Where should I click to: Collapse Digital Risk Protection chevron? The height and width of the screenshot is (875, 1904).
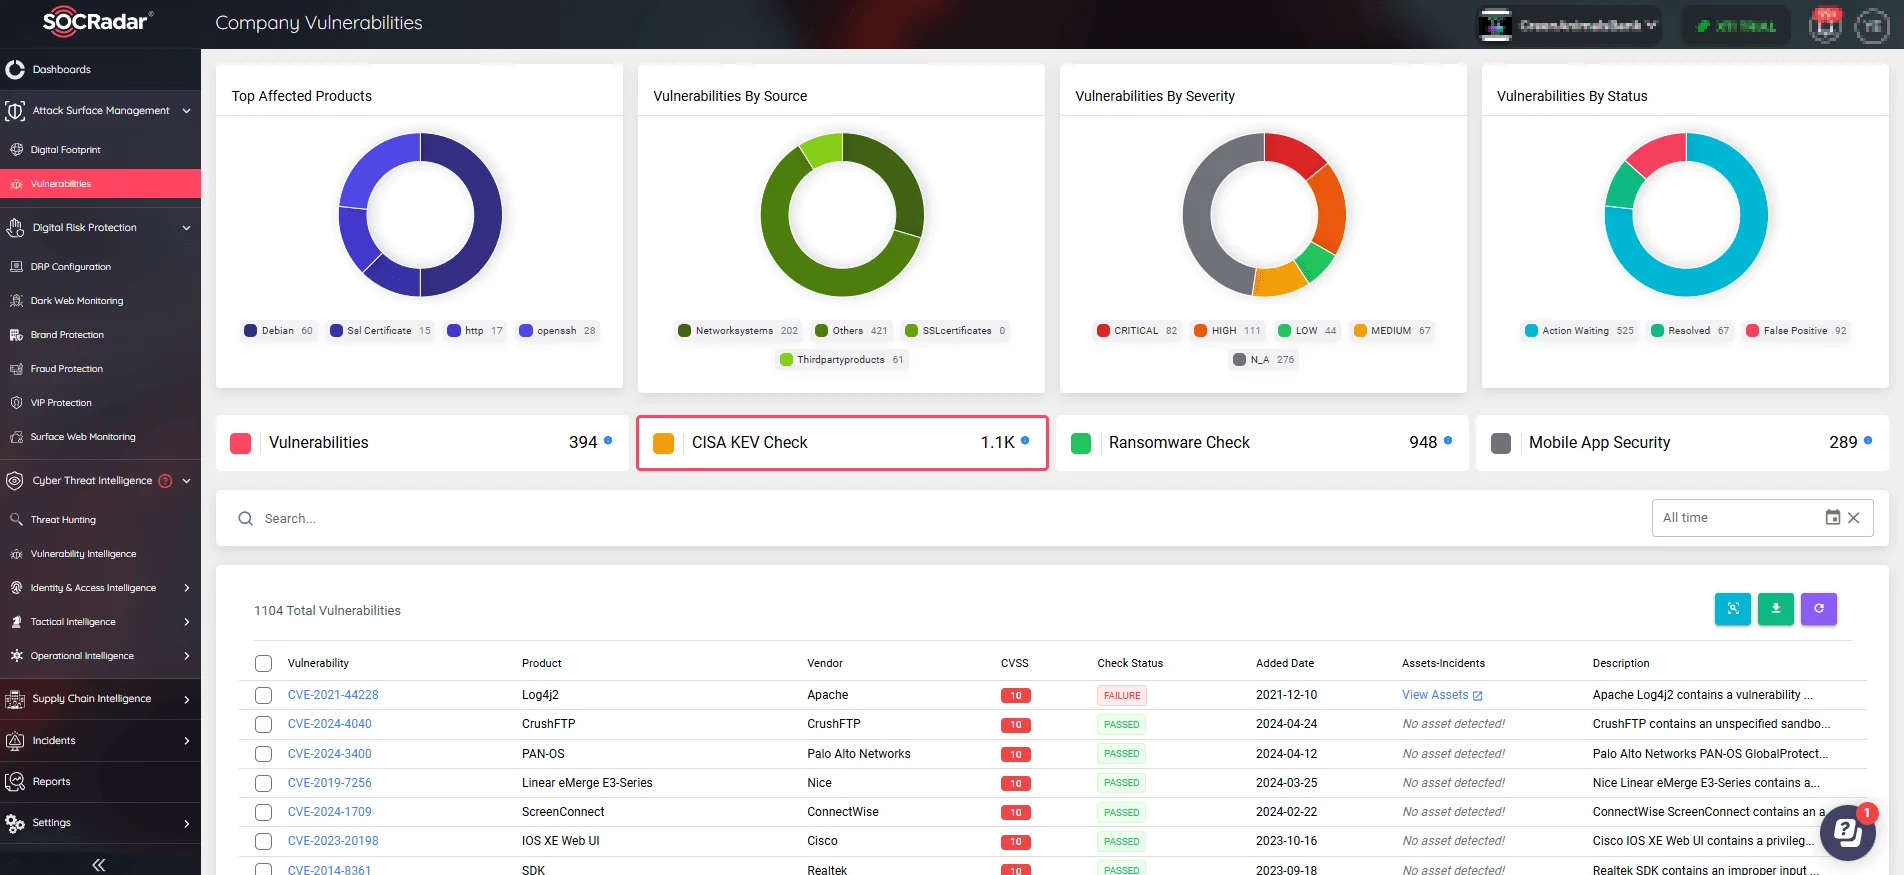click(x=187, y=228)
